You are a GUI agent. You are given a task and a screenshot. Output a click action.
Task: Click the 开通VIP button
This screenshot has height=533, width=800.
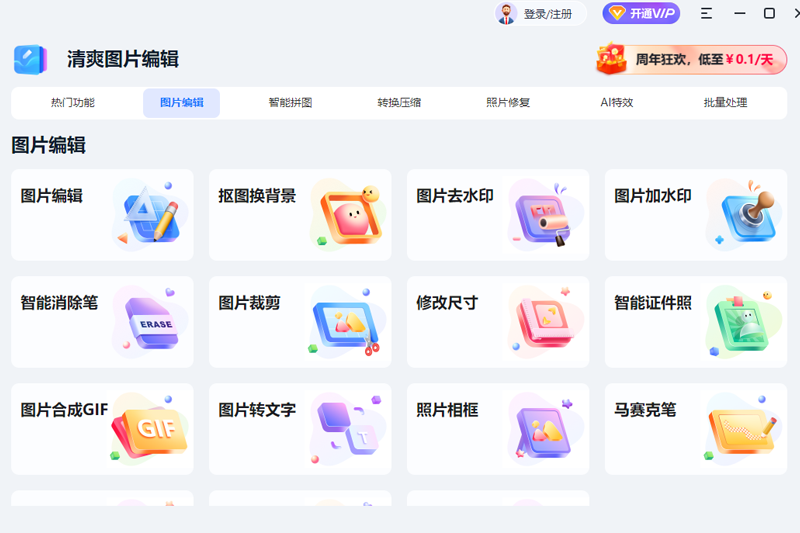641,13
